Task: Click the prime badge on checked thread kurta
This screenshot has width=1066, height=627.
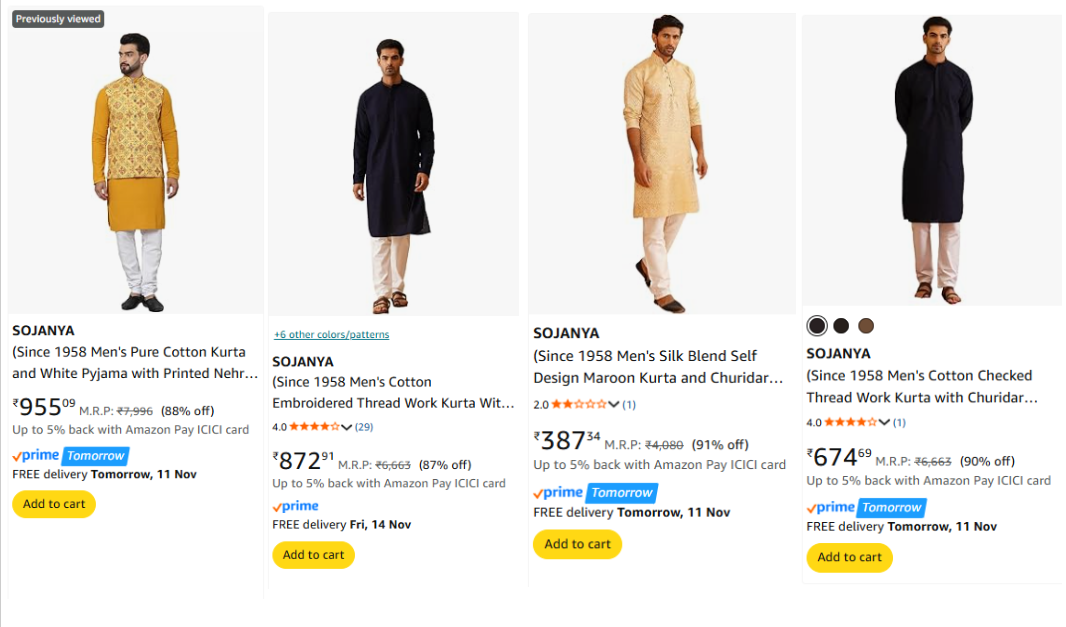Action: (864, 508)
